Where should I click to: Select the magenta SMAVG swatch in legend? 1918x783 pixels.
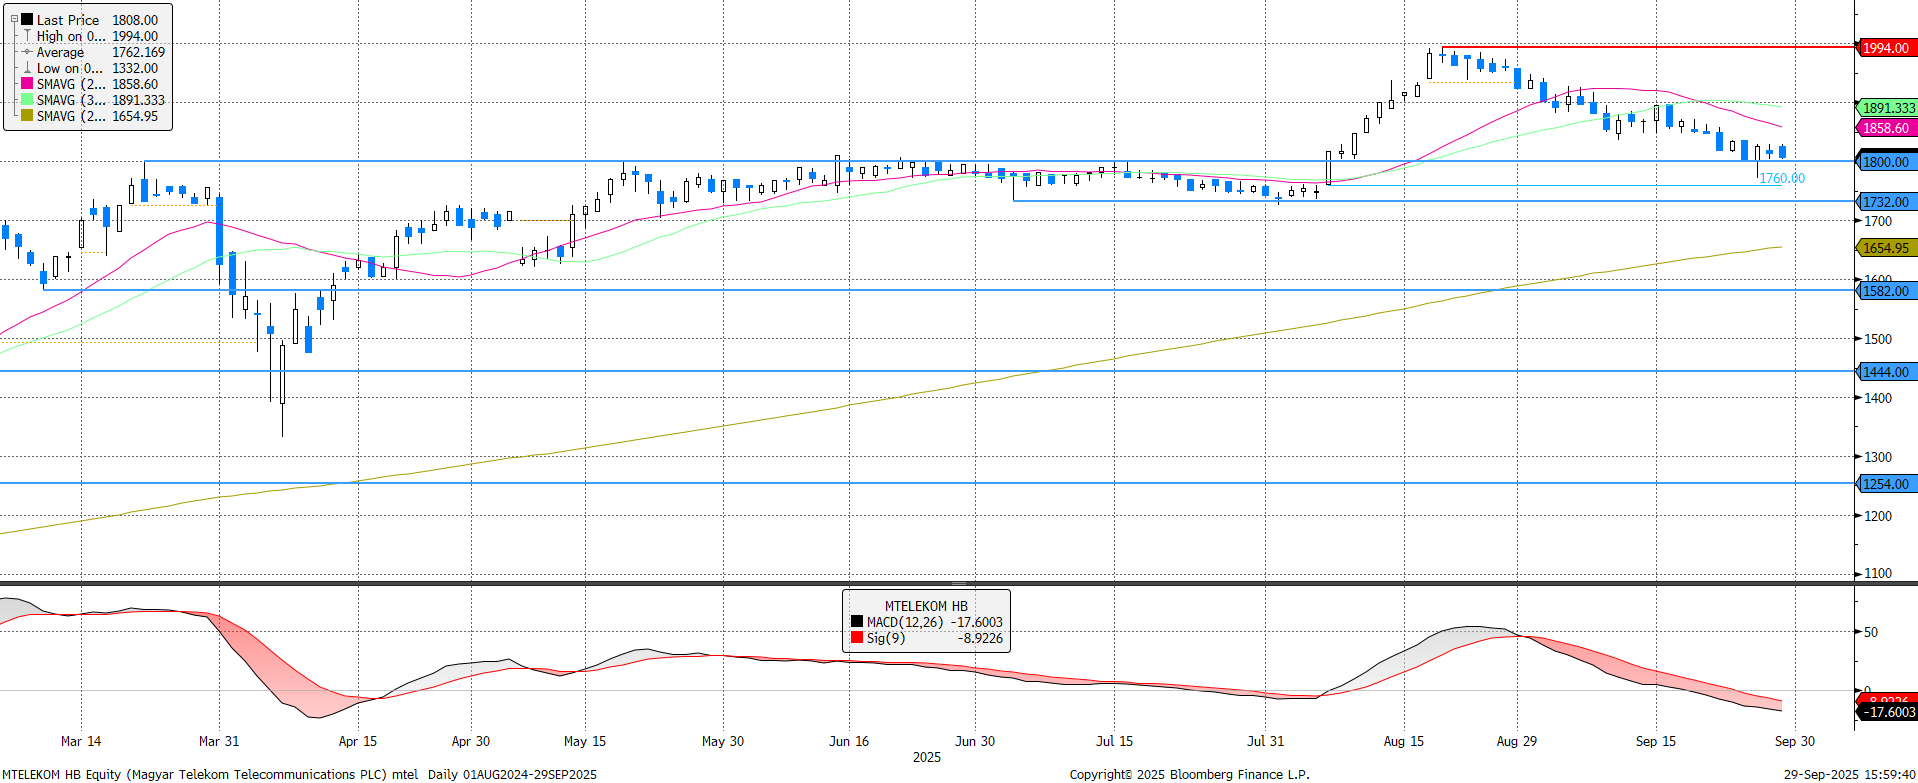click(27, 84)
